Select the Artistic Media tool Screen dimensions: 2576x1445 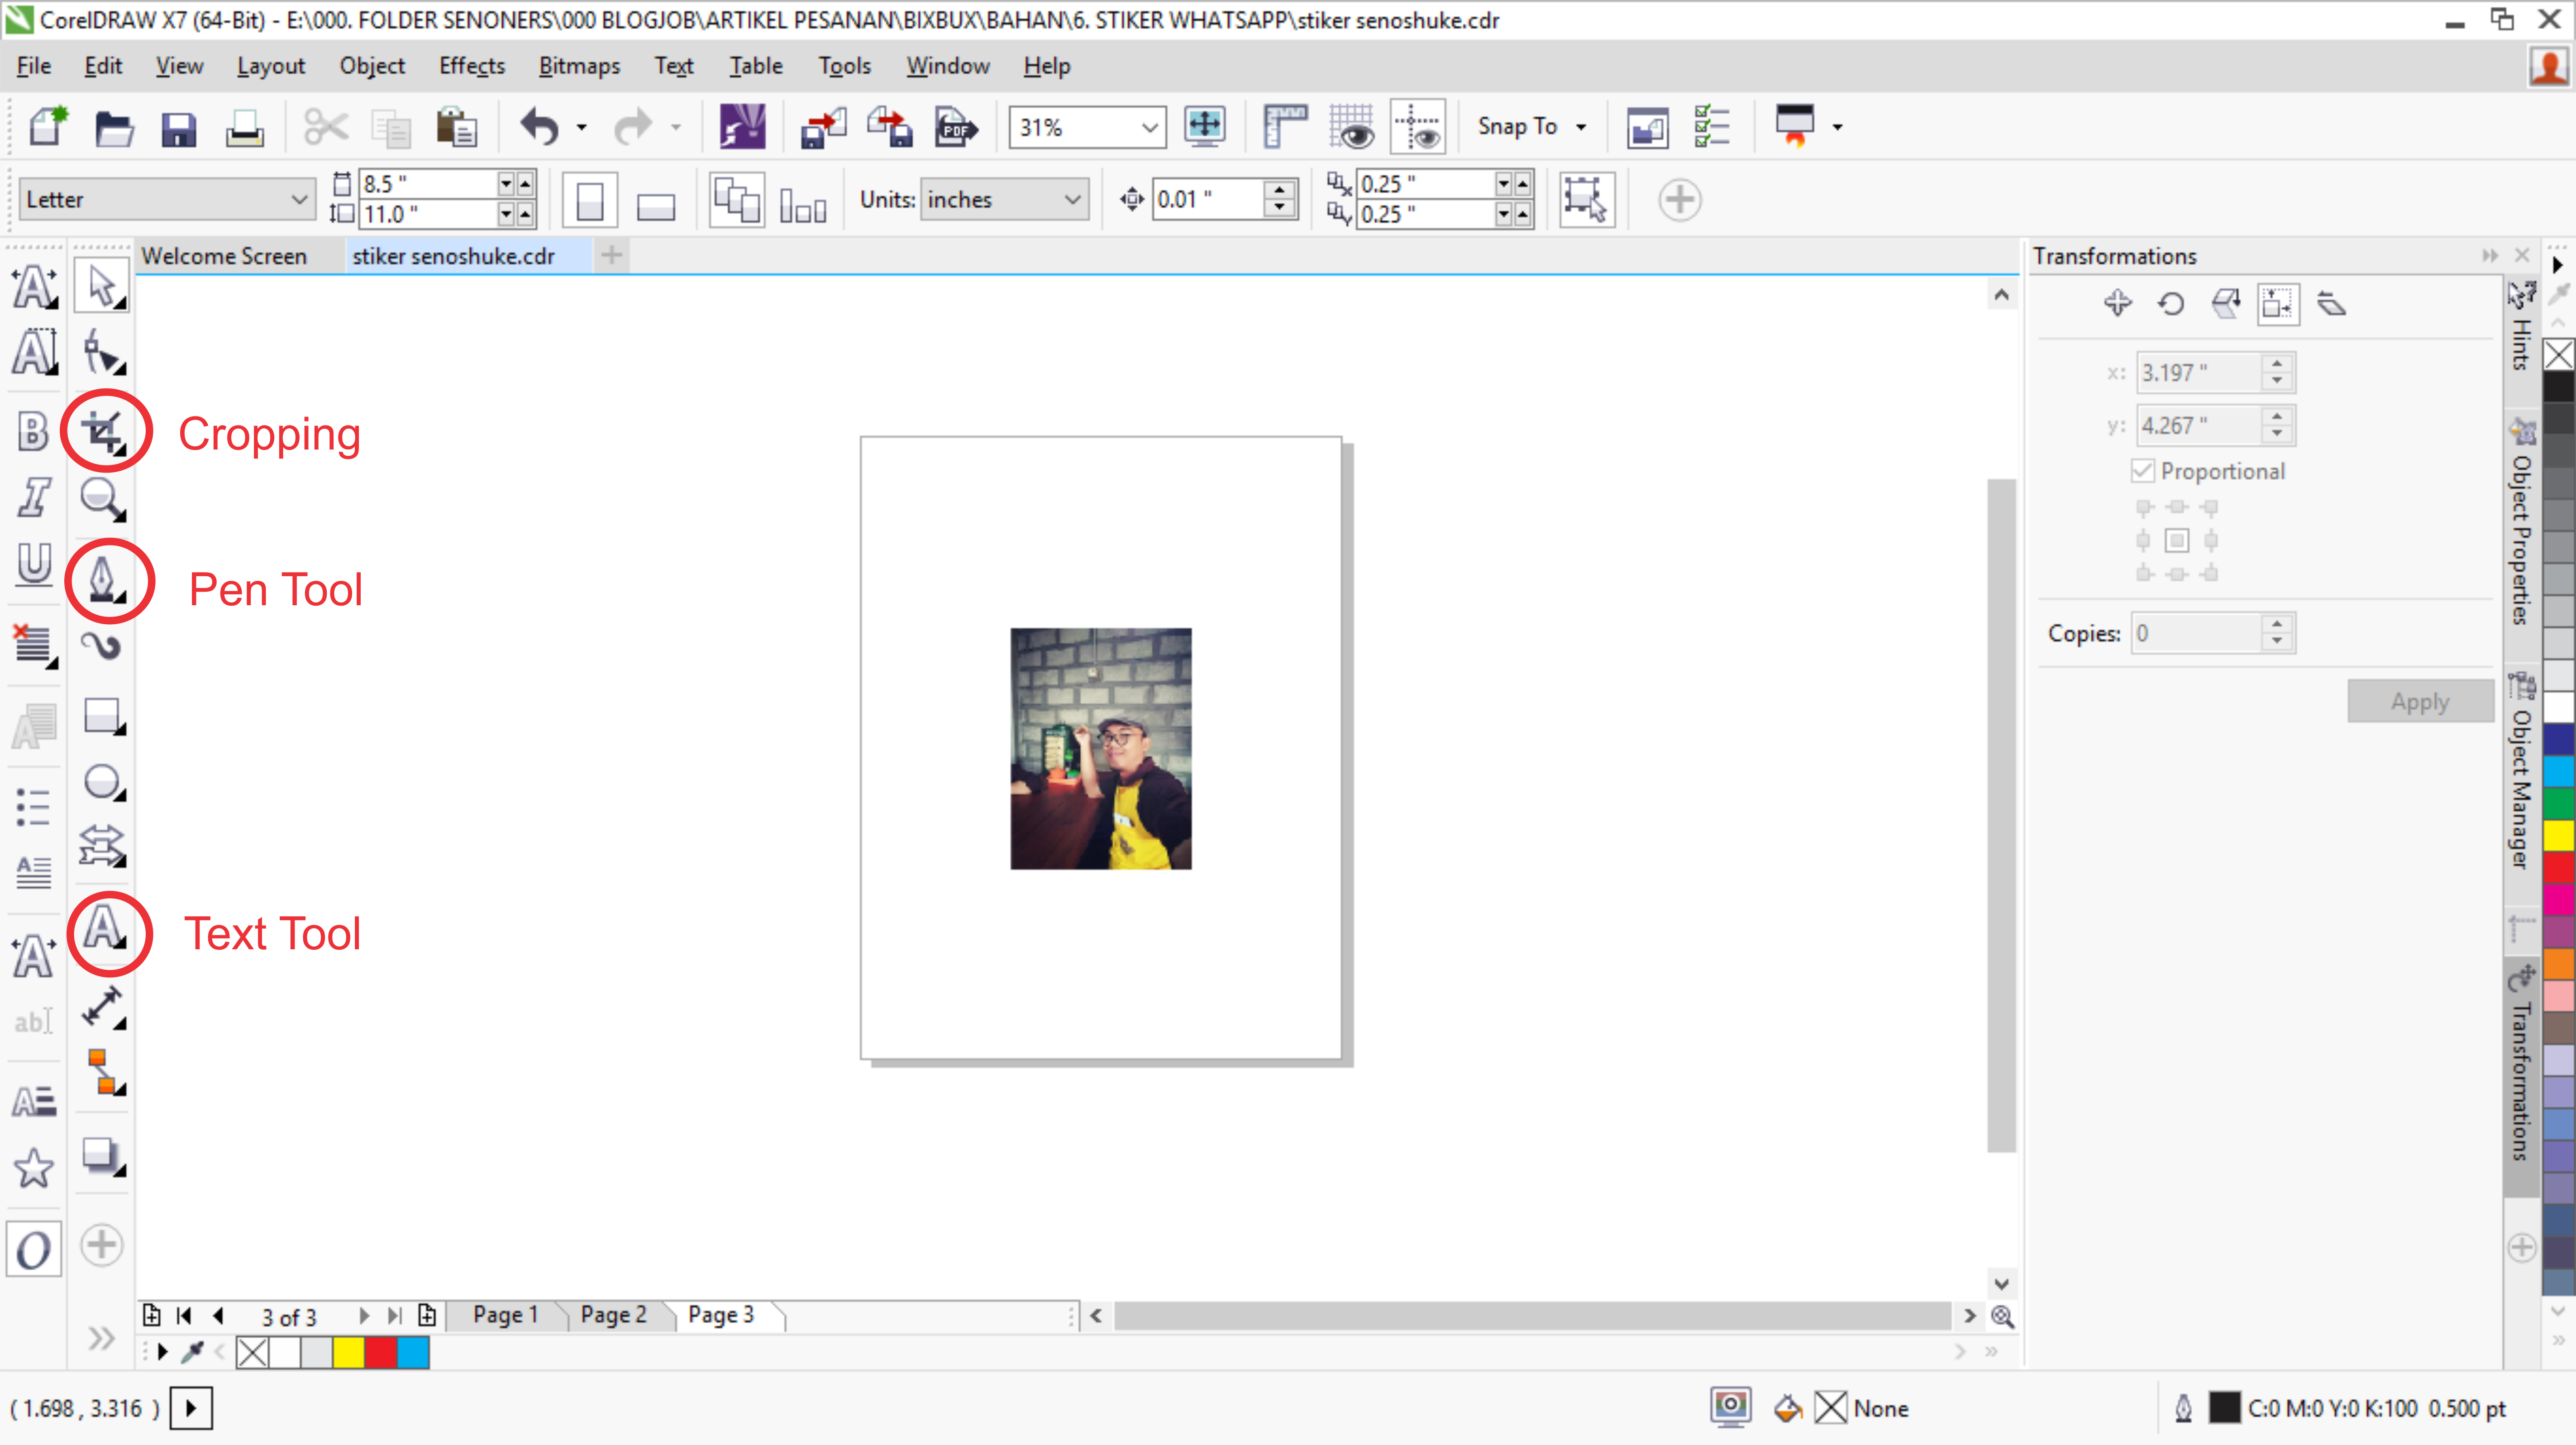click(x=102, y=646)
